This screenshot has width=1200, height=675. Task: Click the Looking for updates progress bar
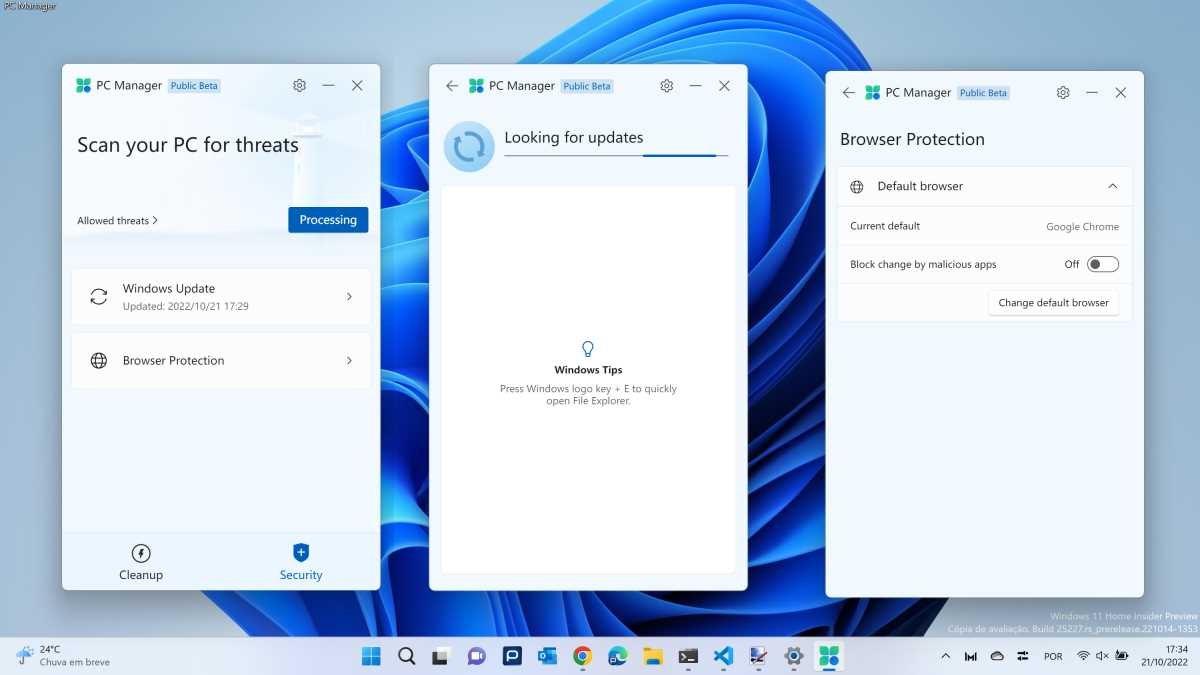[616, 156]
